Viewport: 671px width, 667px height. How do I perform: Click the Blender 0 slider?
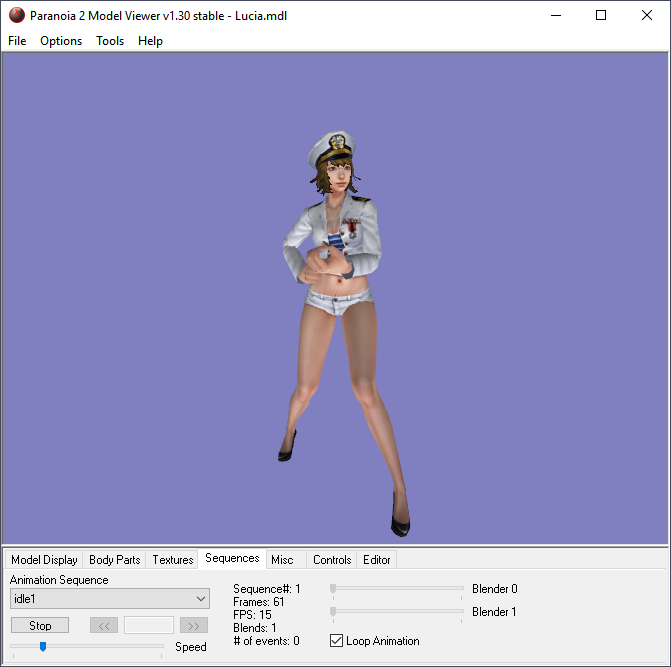click(x=397, y=589)
